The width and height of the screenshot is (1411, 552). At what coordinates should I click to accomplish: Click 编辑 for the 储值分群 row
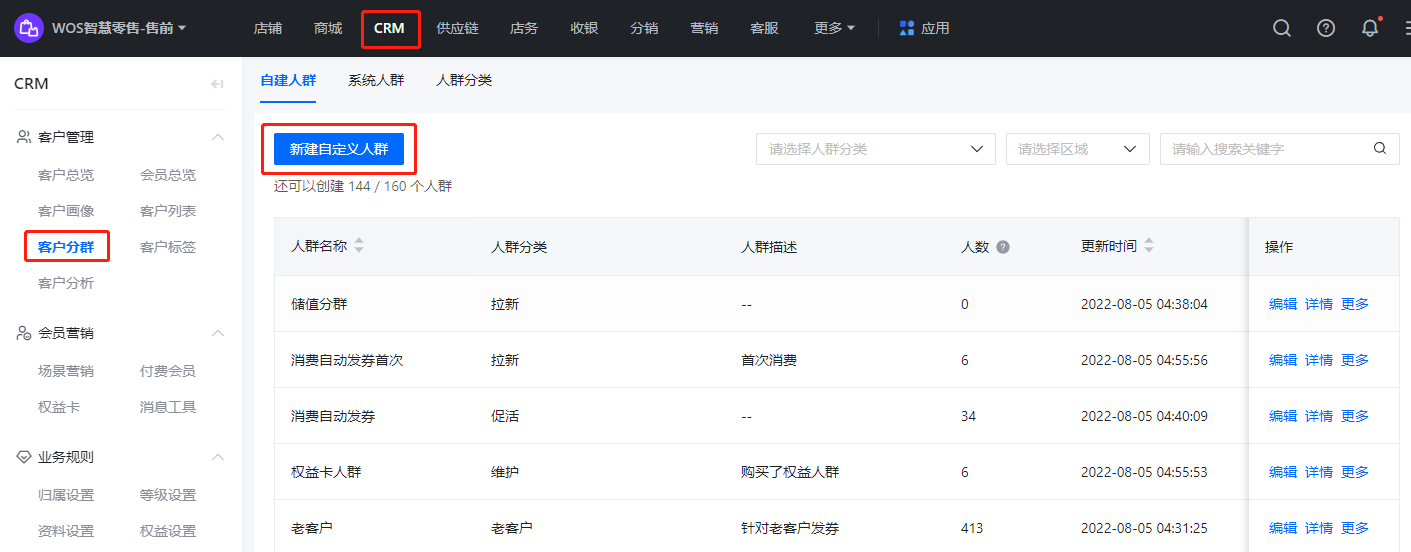[x=1283, y=304]
